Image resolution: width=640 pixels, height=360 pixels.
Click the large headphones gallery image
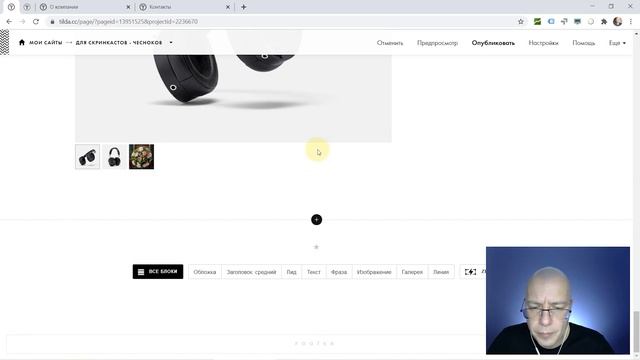[x=233, y=98]
